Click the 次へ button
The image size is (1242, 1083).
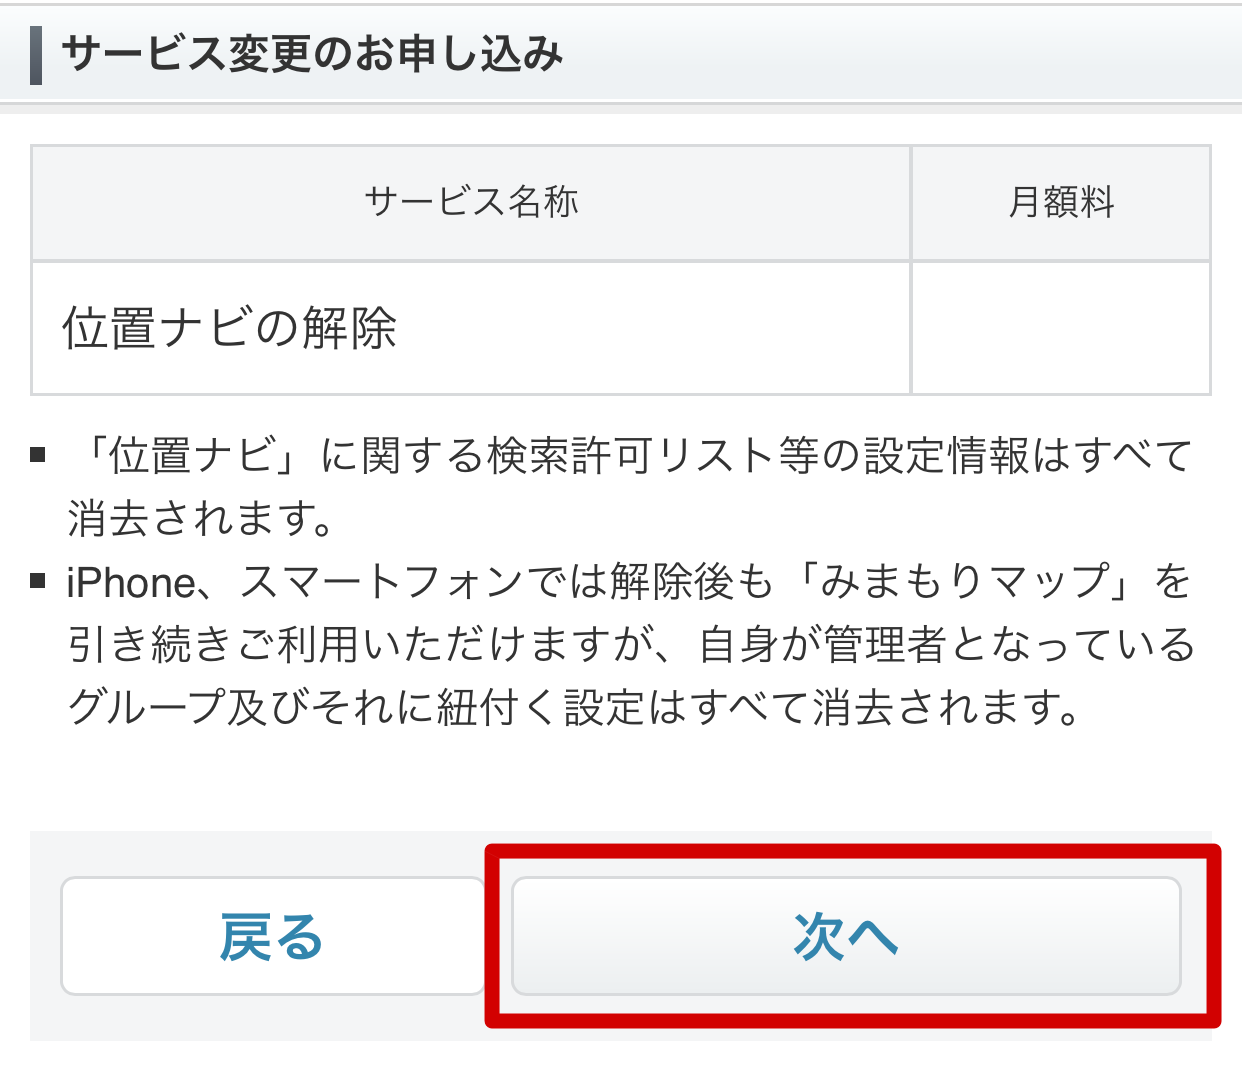pos(846,936)
